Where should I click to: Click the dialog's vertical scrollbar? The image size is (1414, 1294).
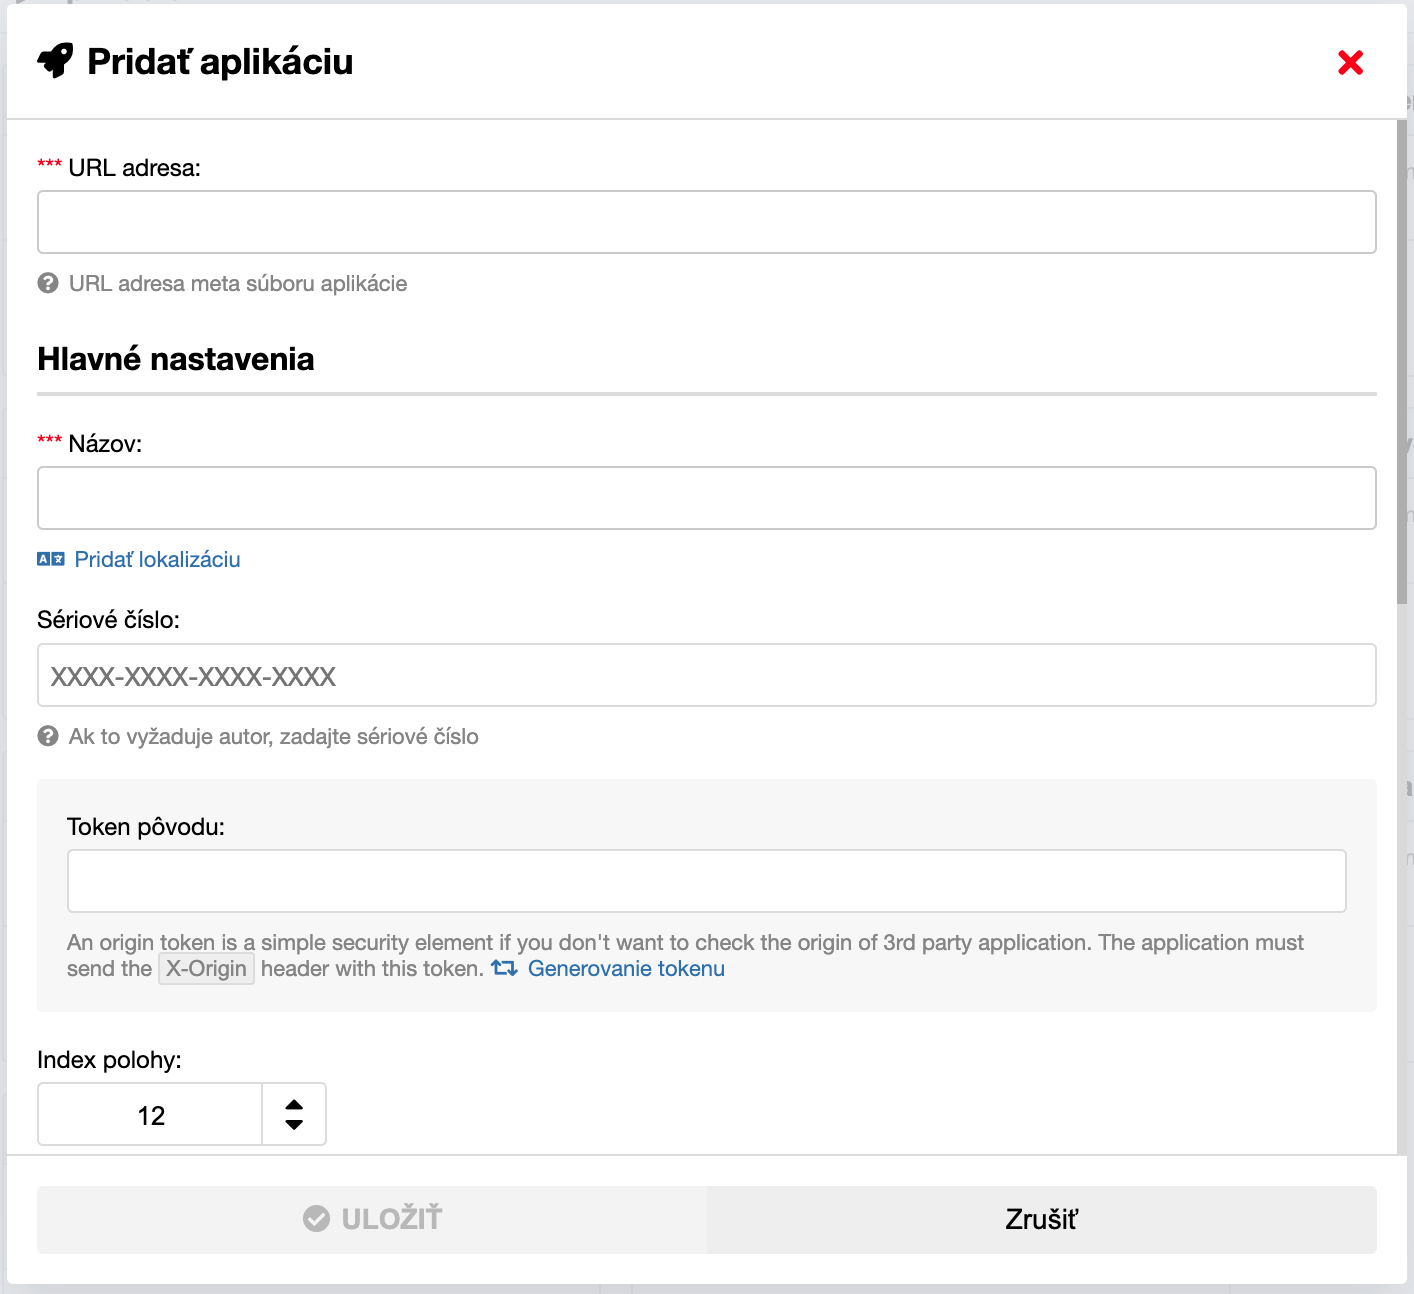point(1402,362)
